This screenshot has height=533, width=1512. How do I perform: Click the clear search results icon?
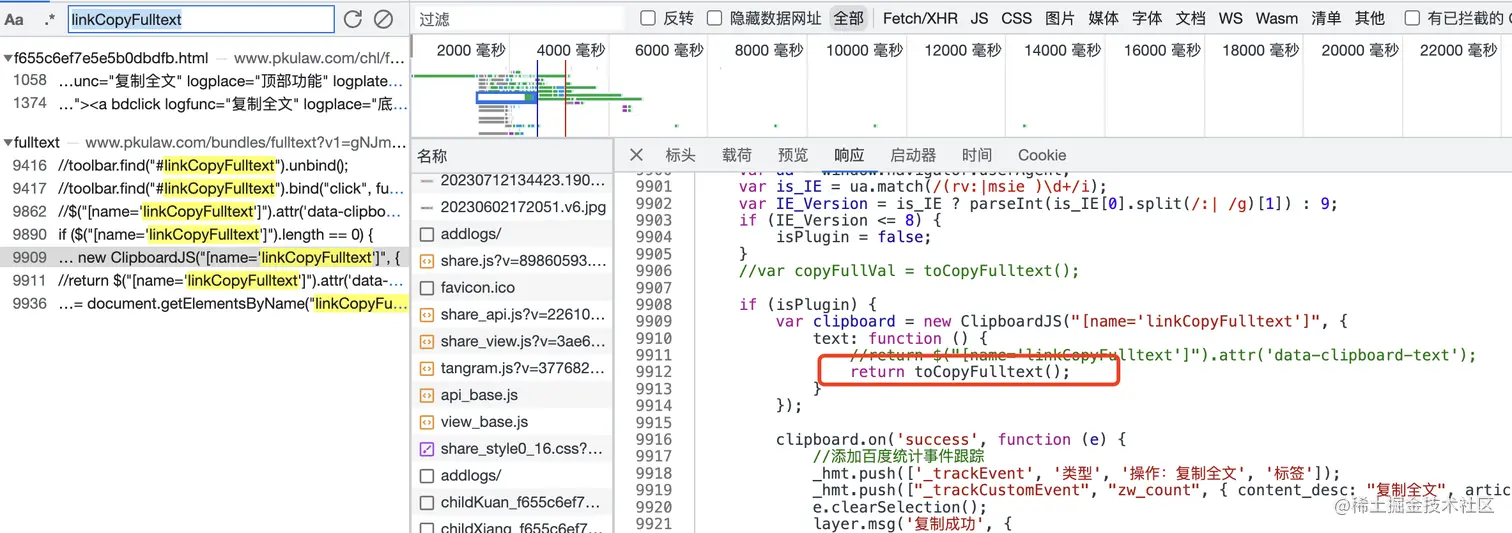[x=382, y=19]
